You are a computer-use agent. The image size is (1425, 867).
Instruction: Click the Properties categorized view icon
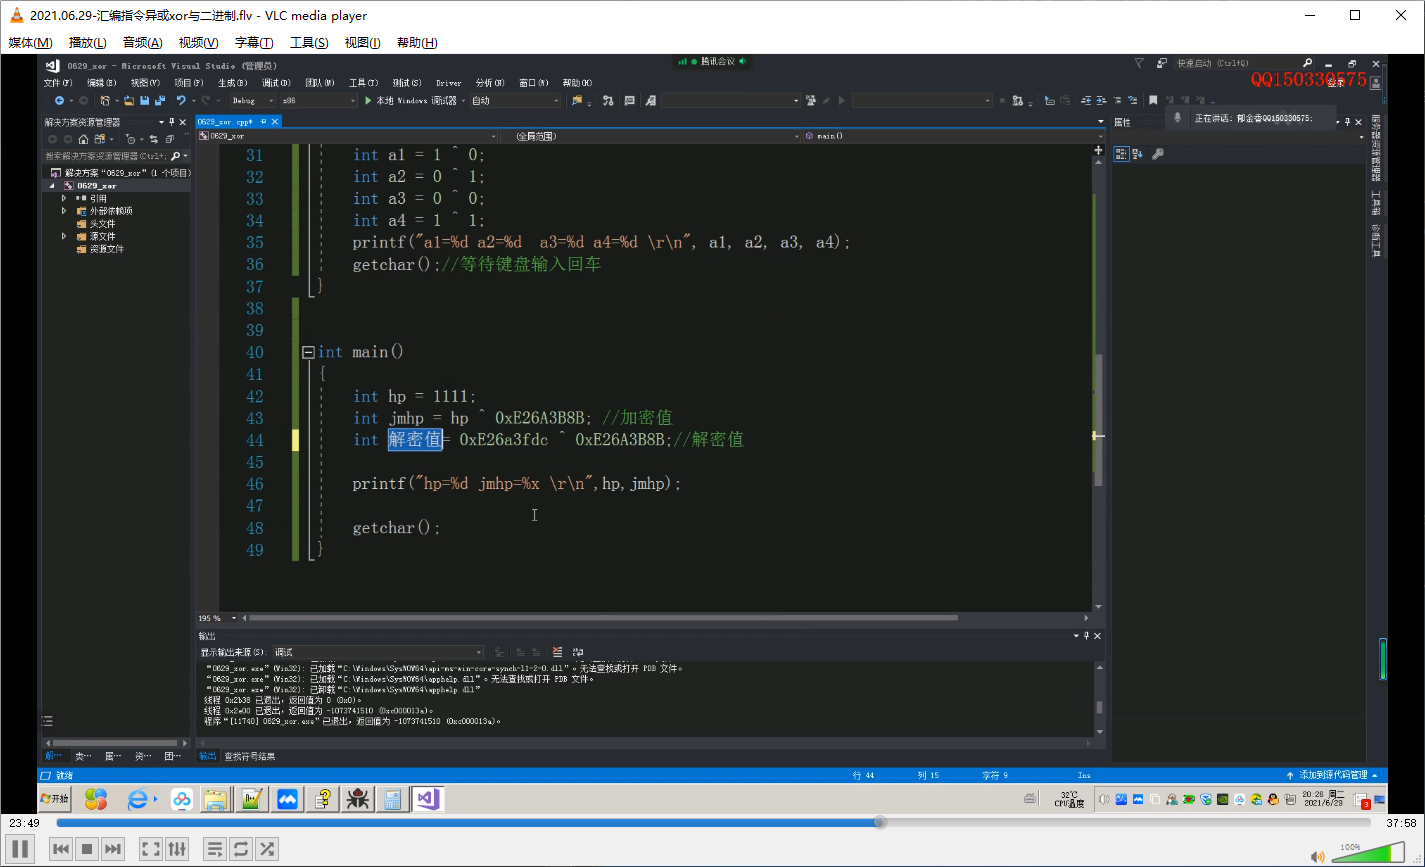coord(1121,154)
